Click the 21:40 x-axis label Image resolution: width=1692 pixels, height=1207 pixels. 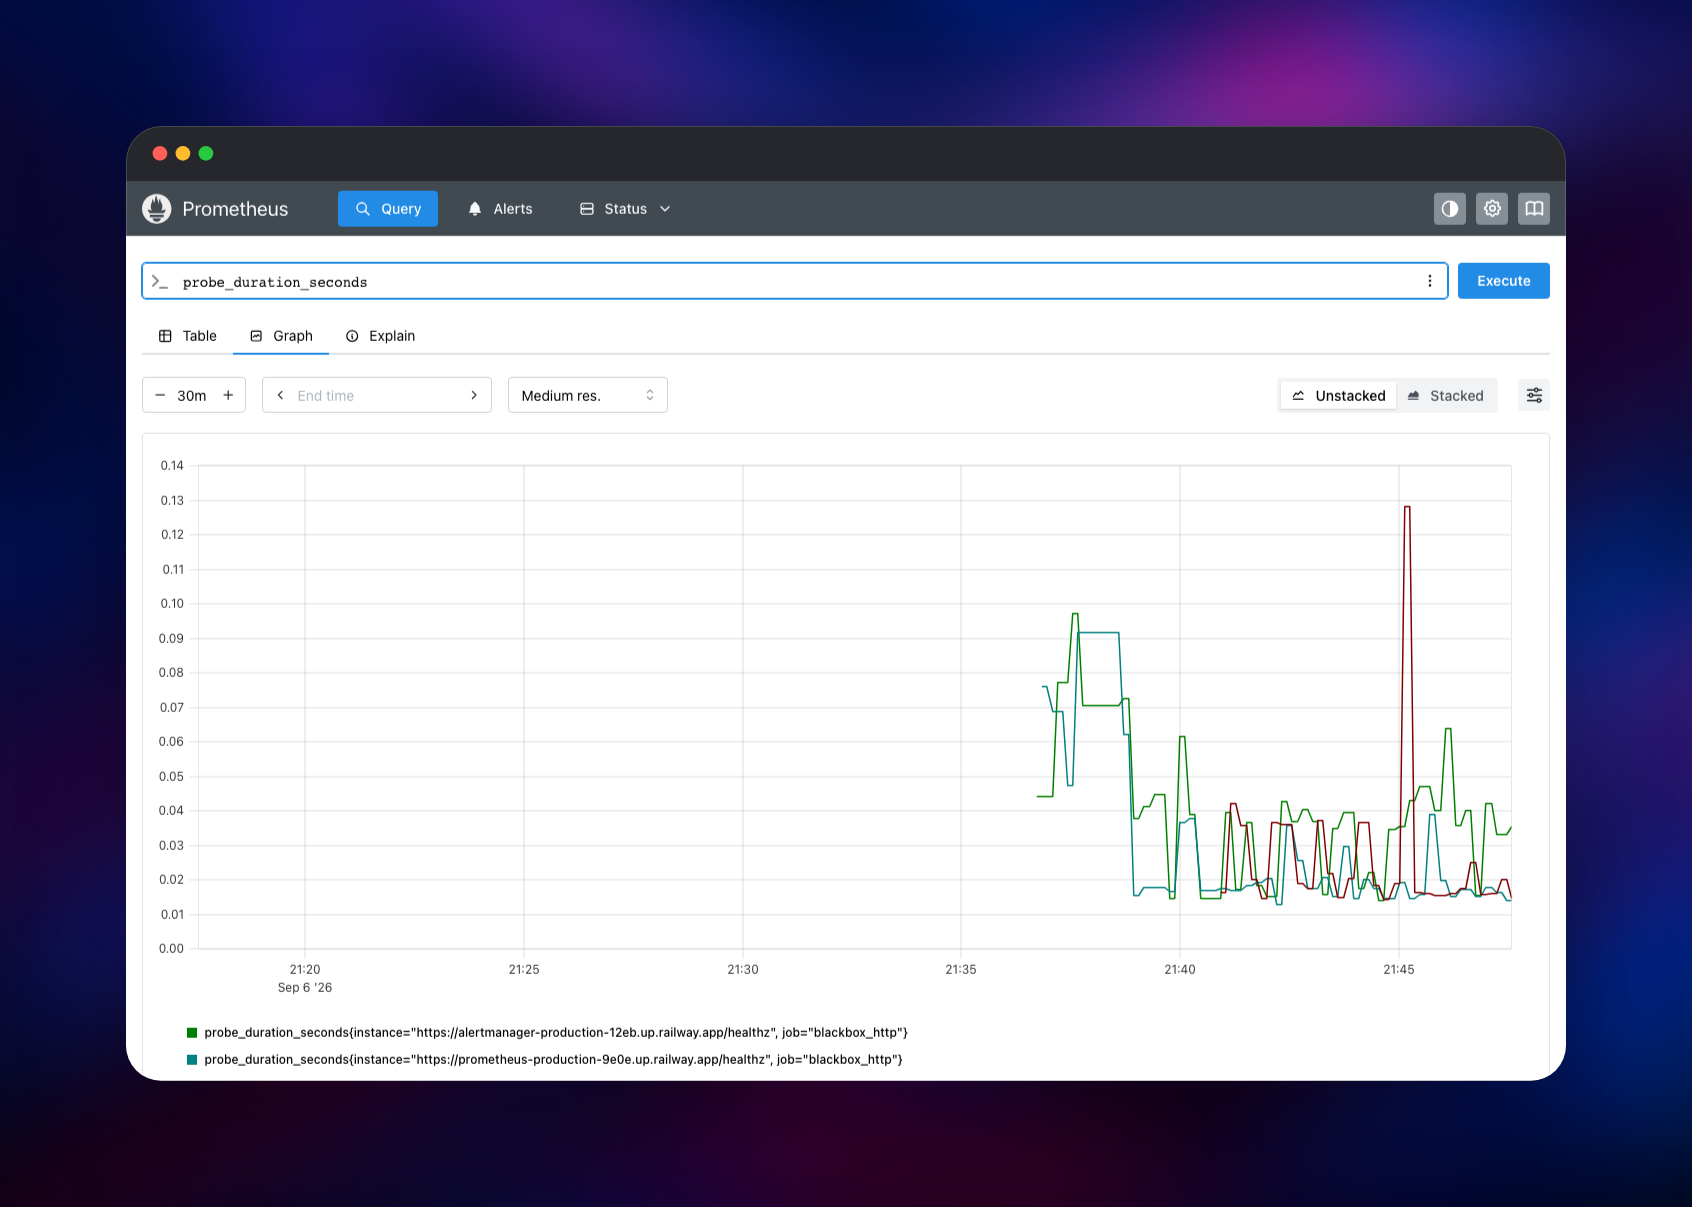point(1180,970)
